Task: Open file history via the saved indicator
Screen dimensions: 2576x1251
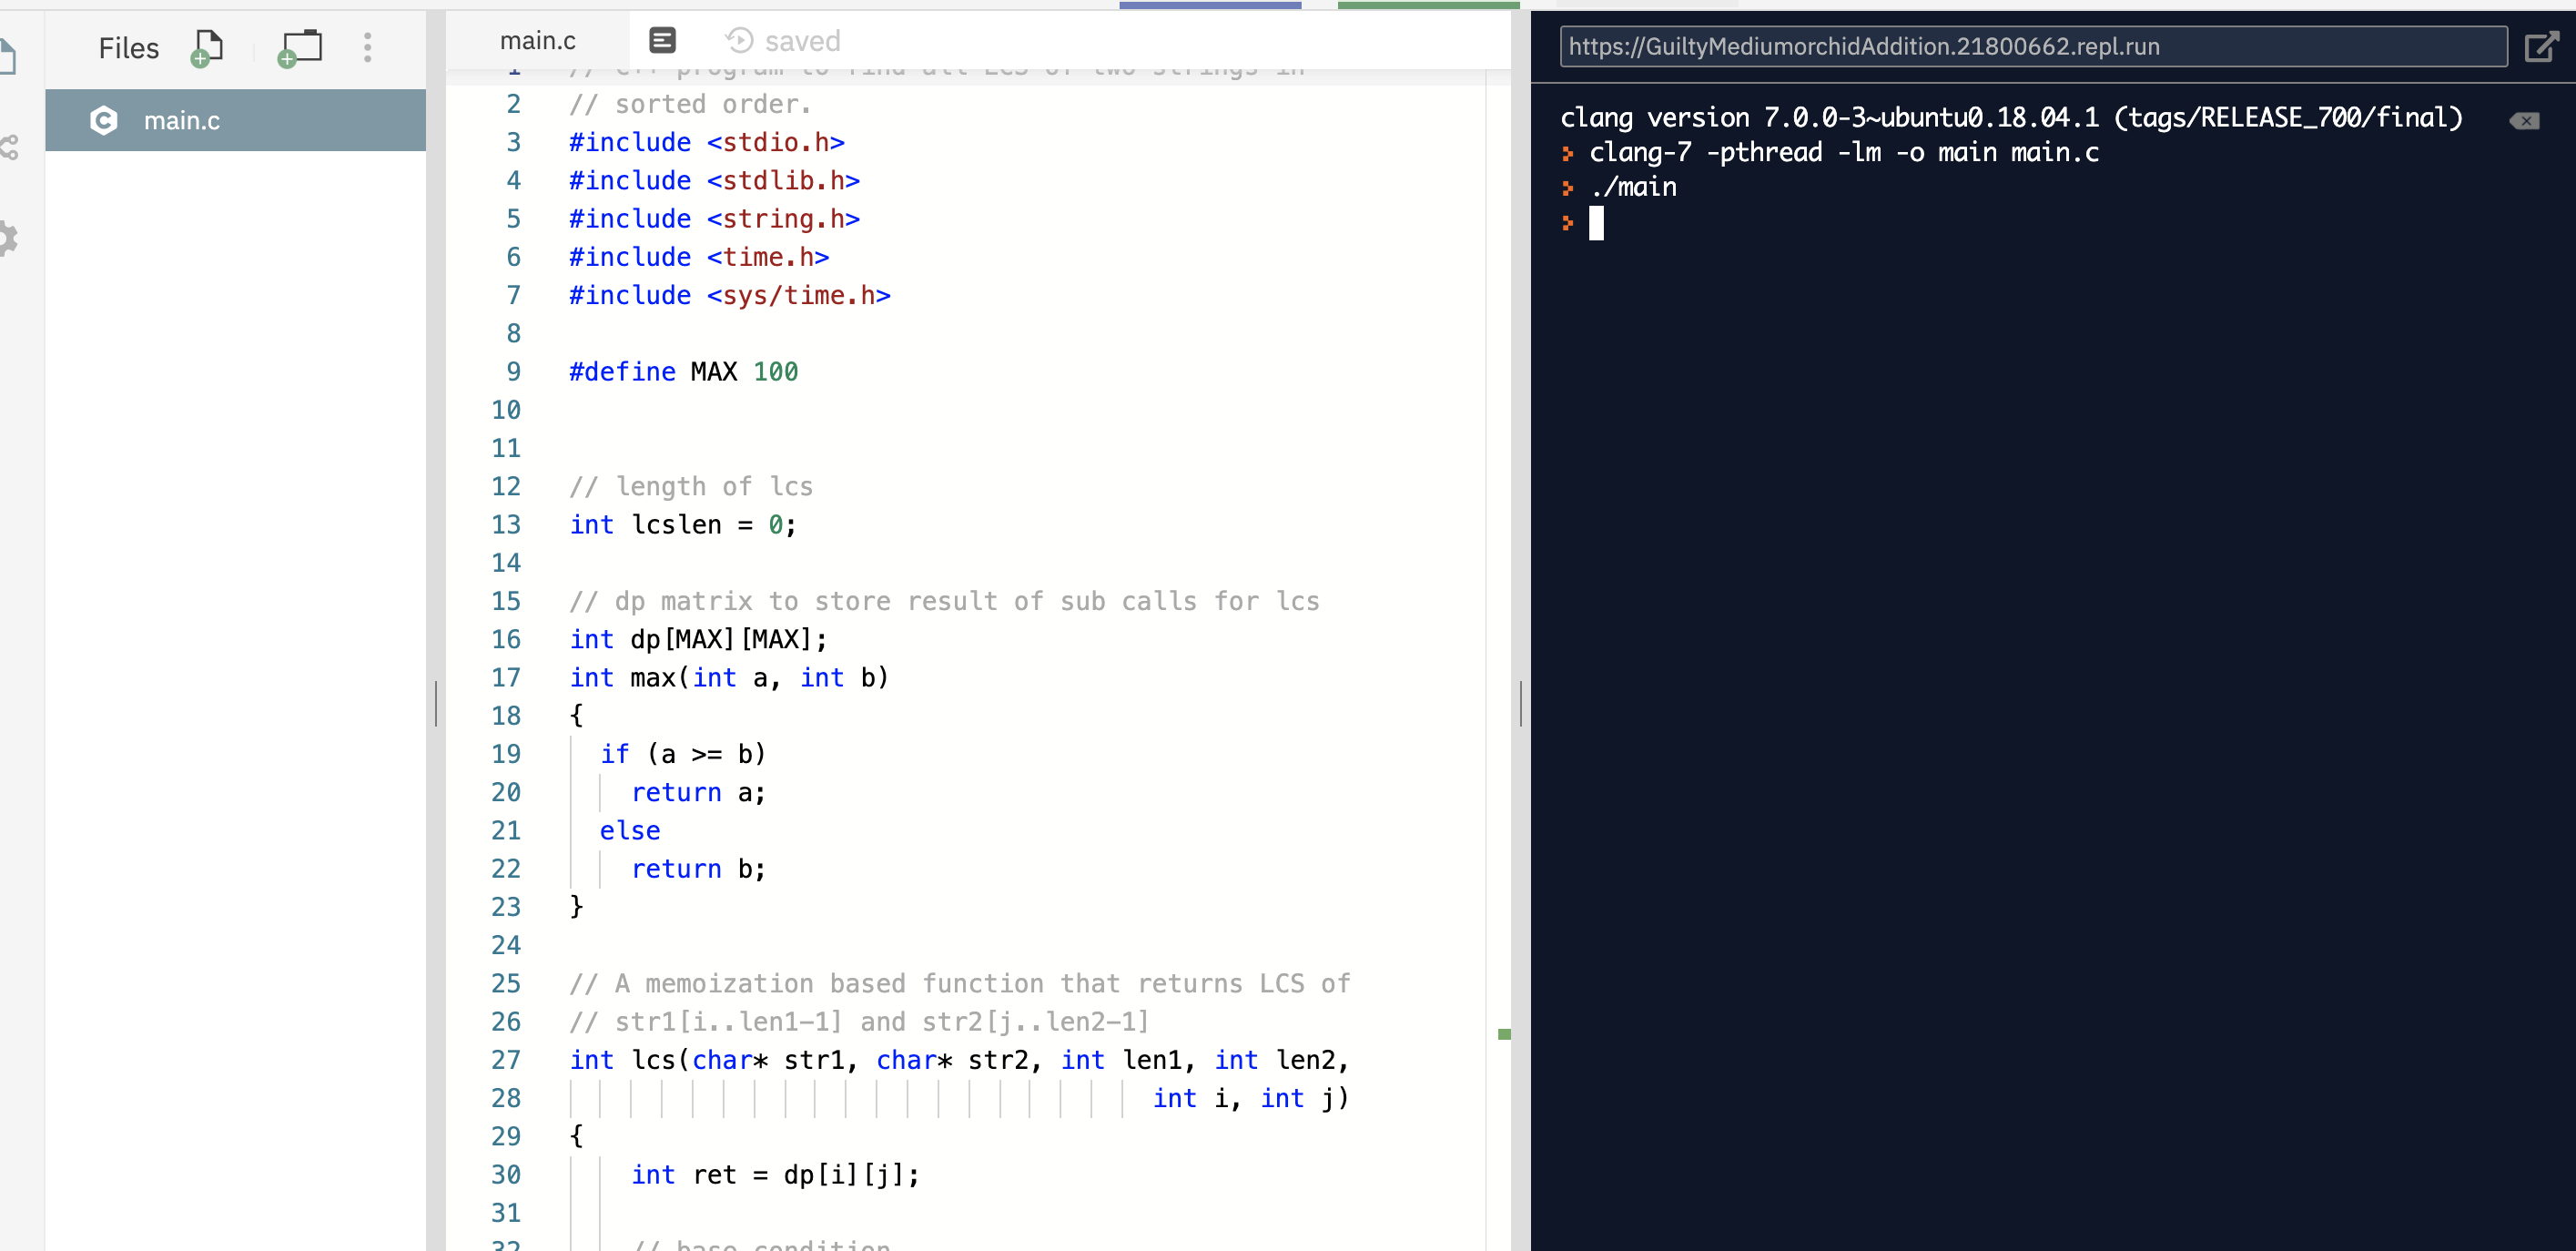Action: pyautogui.click(x=782, y=41)
